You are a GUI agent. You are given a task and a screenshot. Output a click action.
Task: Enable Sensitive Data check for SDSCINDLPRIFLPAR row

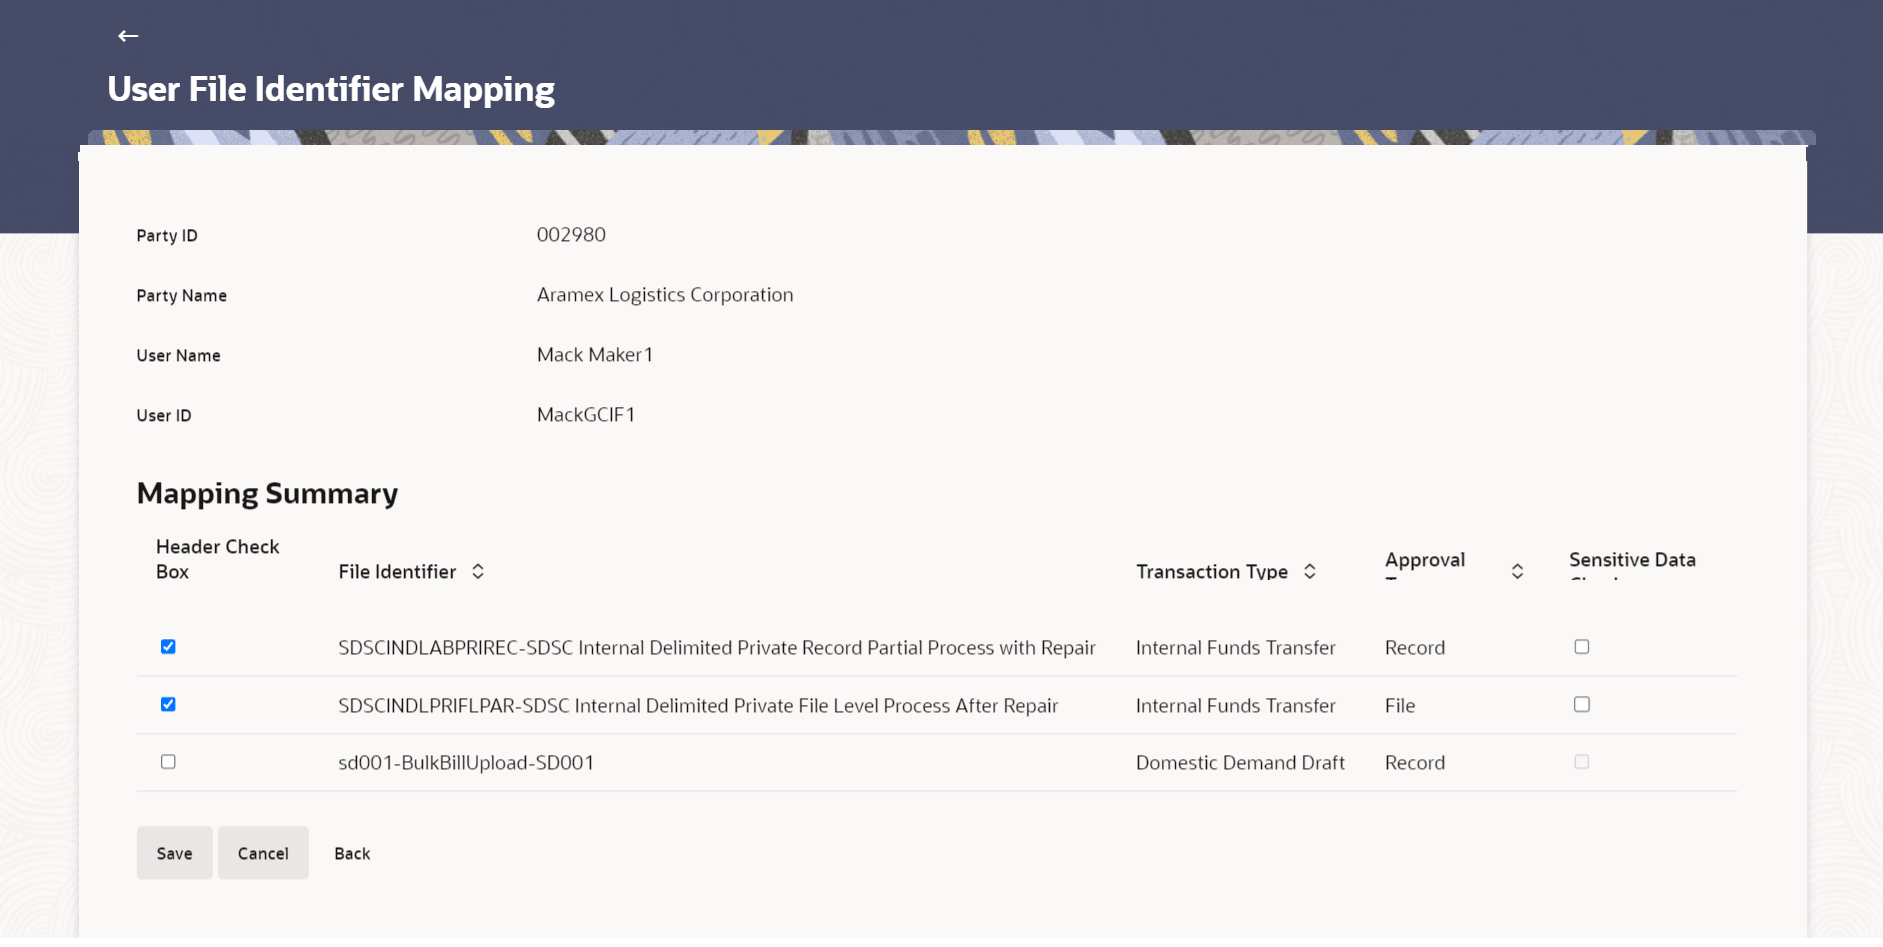pos(1582,704)
